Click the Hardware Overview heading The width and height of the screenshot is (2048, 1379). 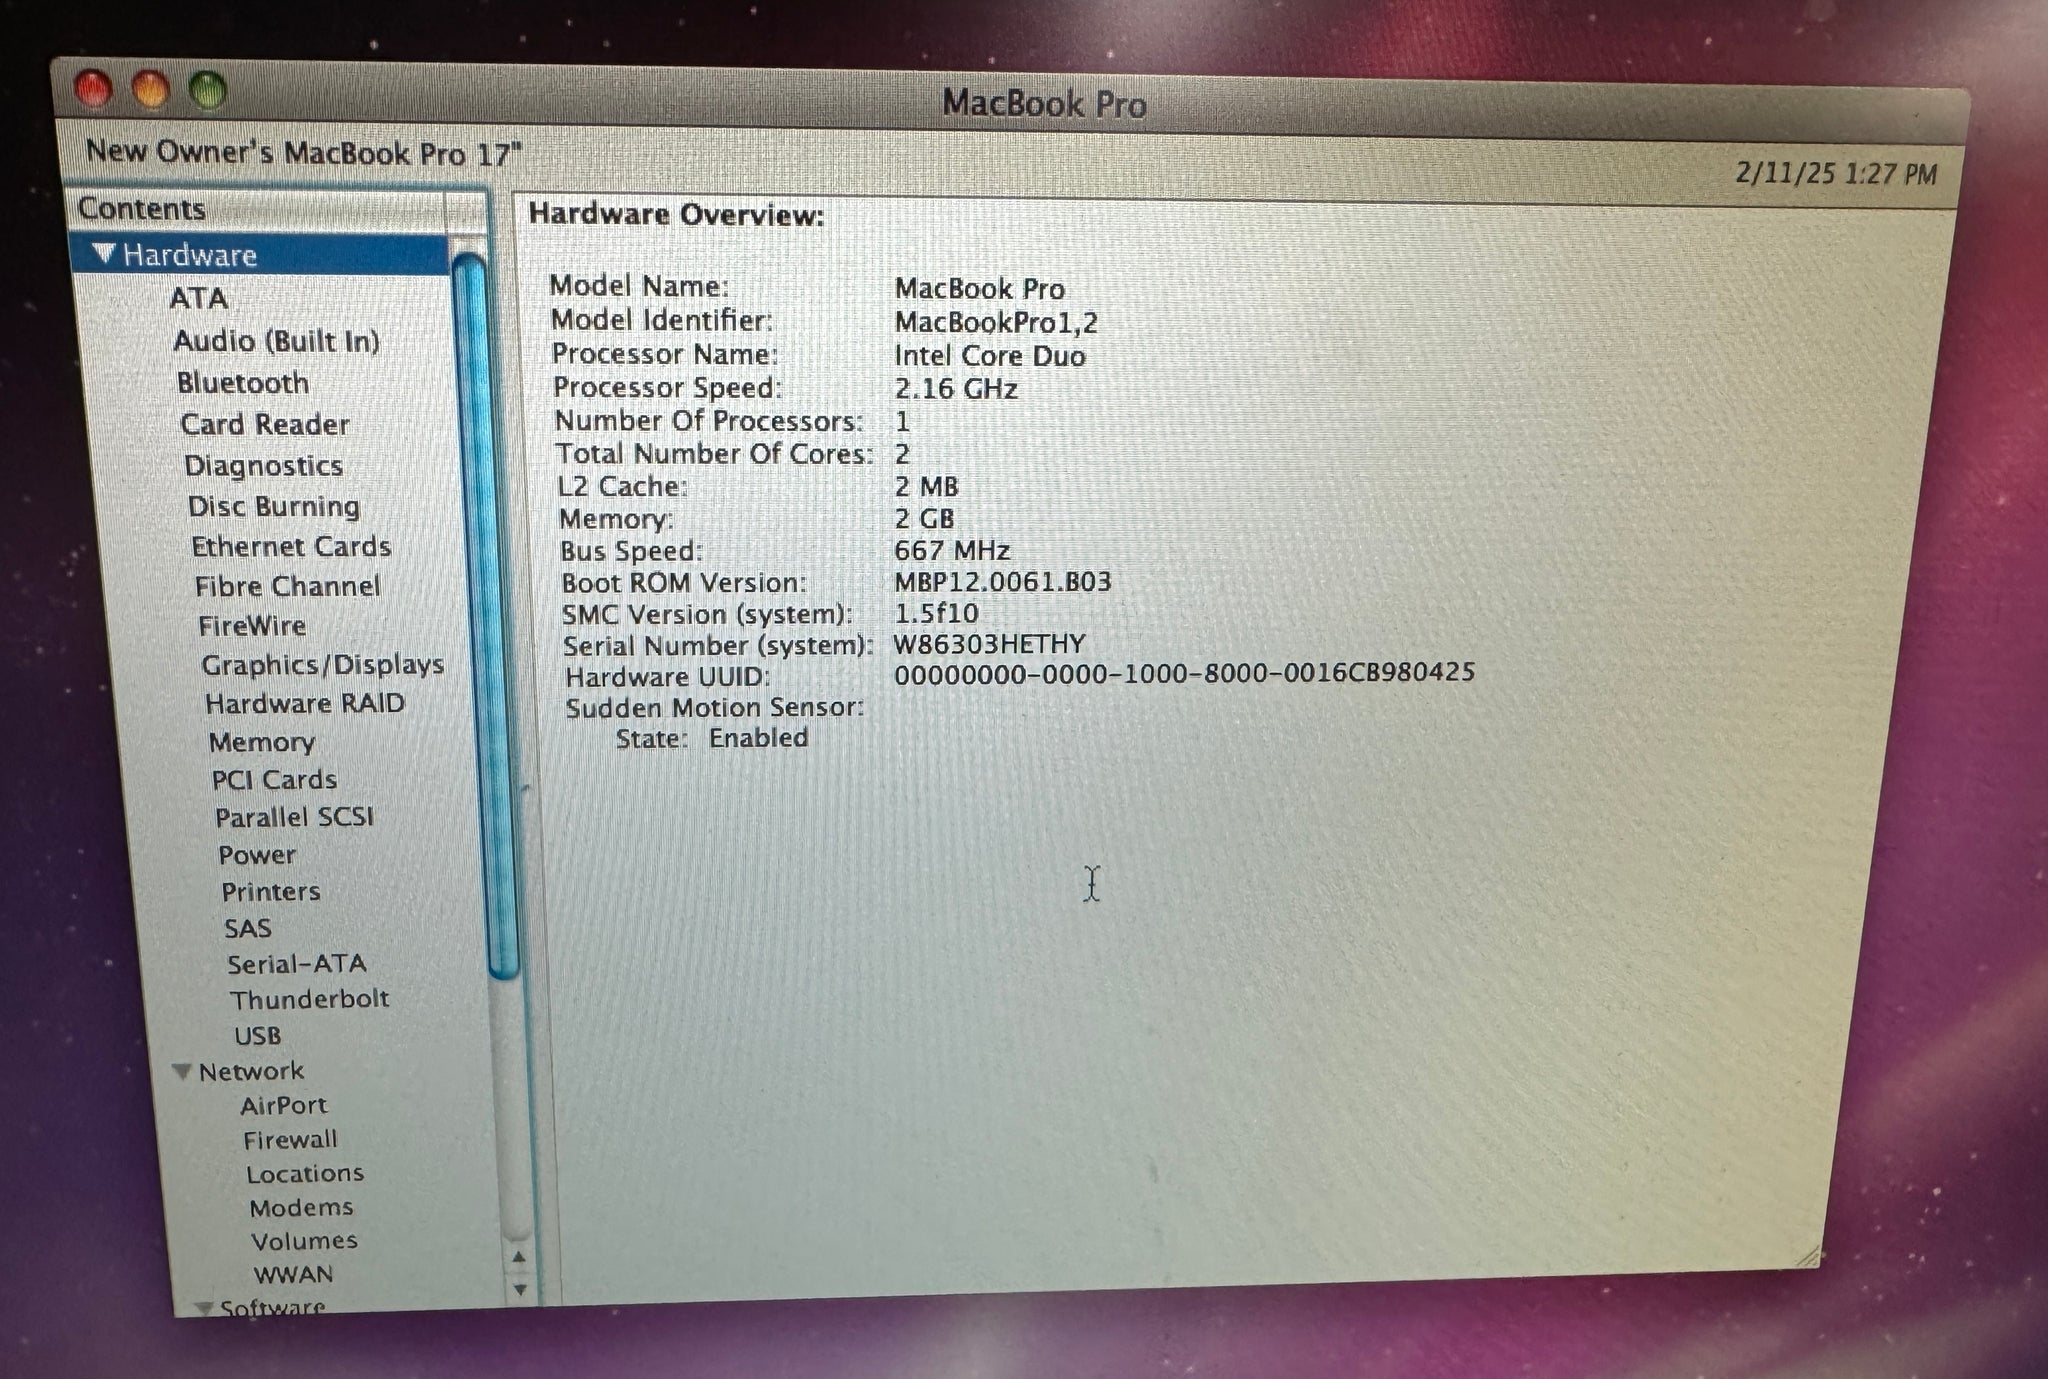[x=677, y=215]
